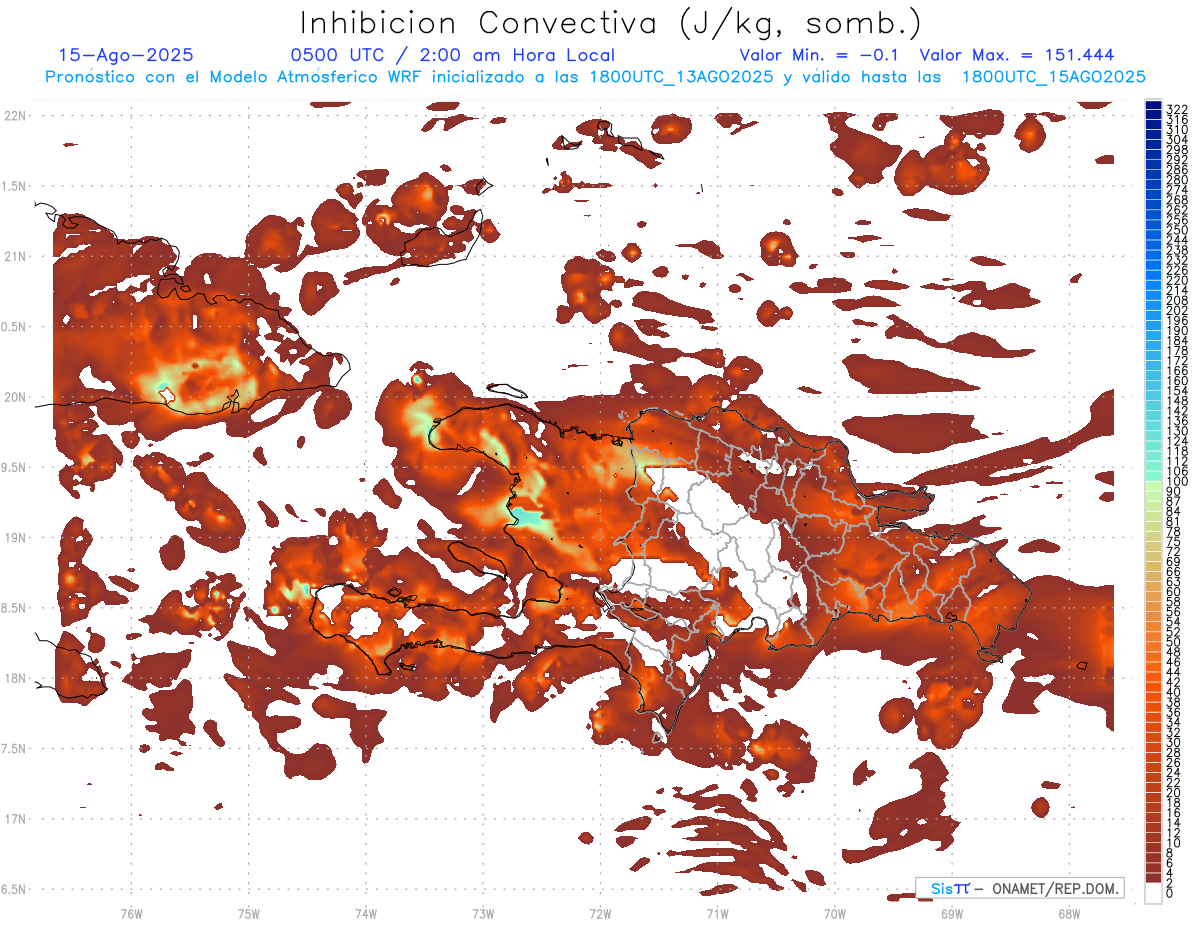The height and width of the screenshot is (927, 1200).
Task: Click the white swatch at the color bar bottom
Action: 1154,892
